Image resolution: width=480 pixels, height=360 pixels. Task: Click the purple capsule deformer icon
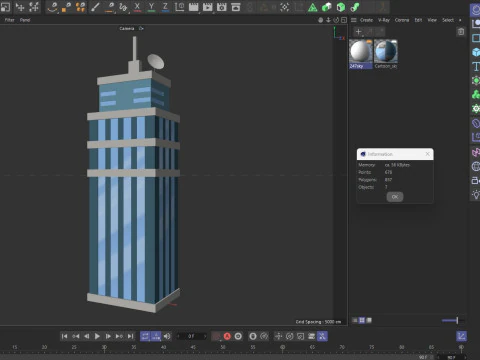(x=476, y=123)
